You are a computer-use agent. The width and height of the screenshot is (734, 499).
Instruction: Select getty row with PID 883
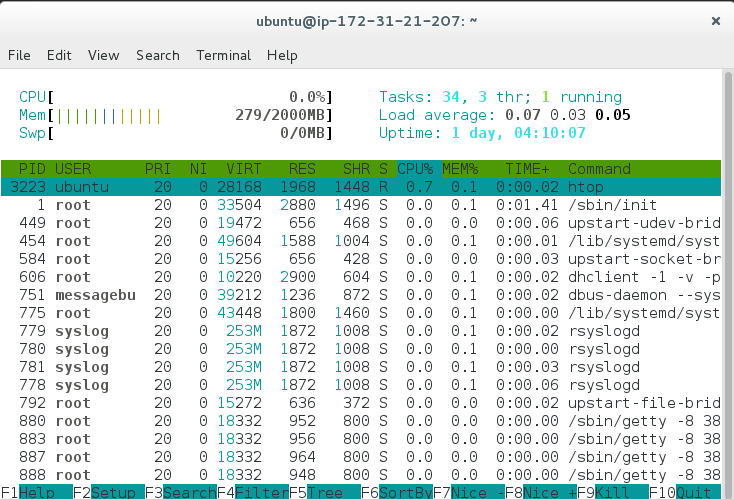[361, 439]
